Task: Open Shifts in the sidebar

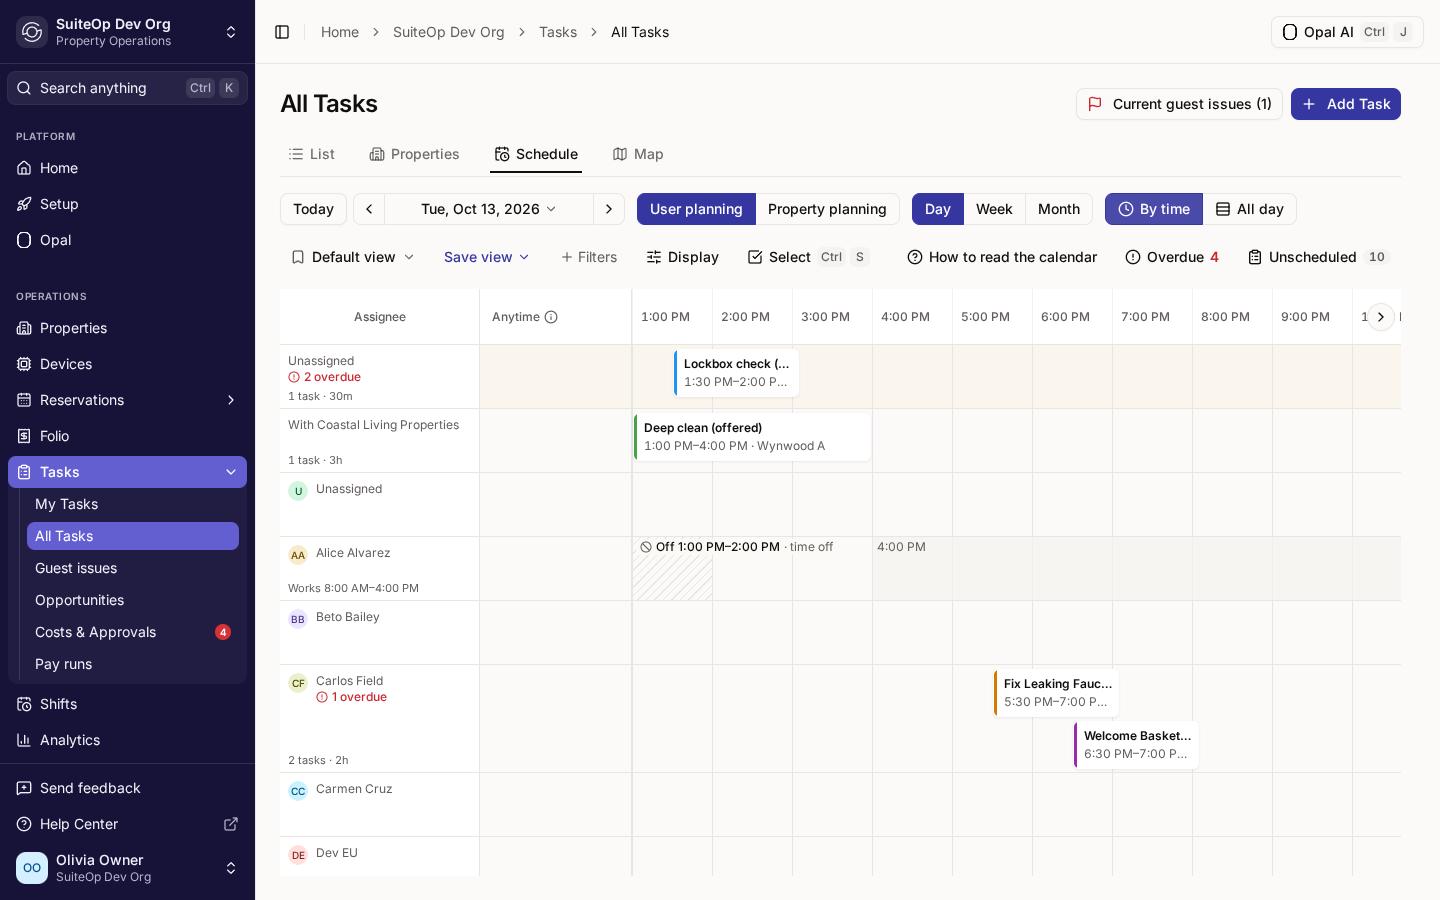Action: tap(127, 704)
